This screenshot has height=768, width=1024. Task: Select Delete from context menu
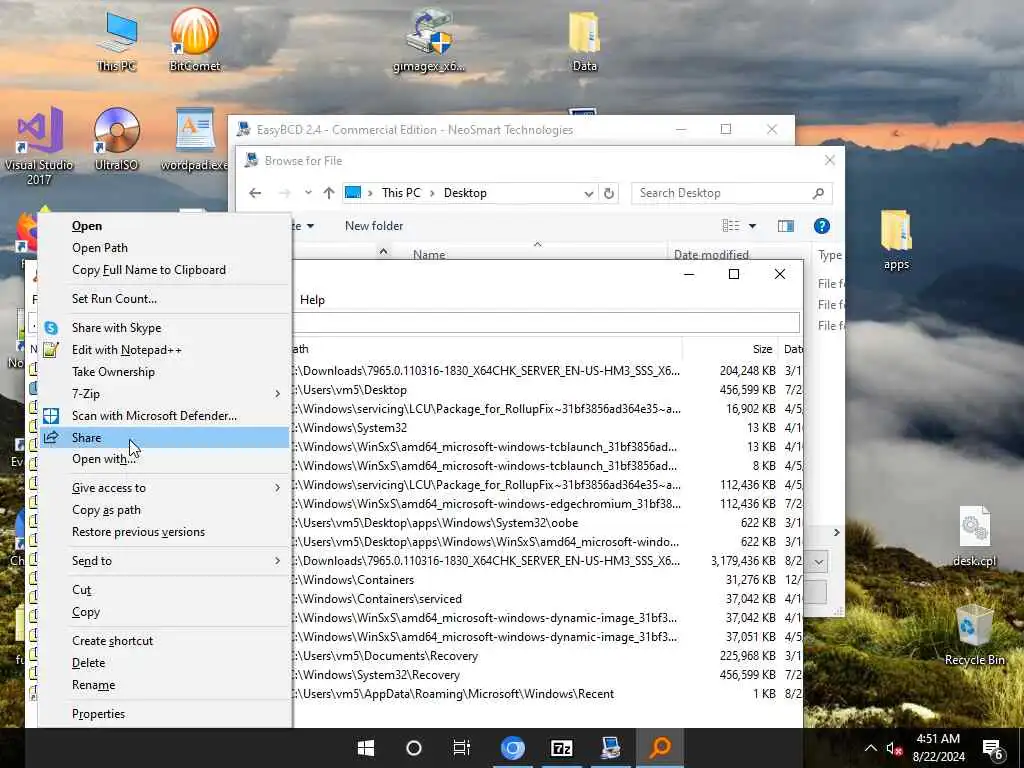163,663
